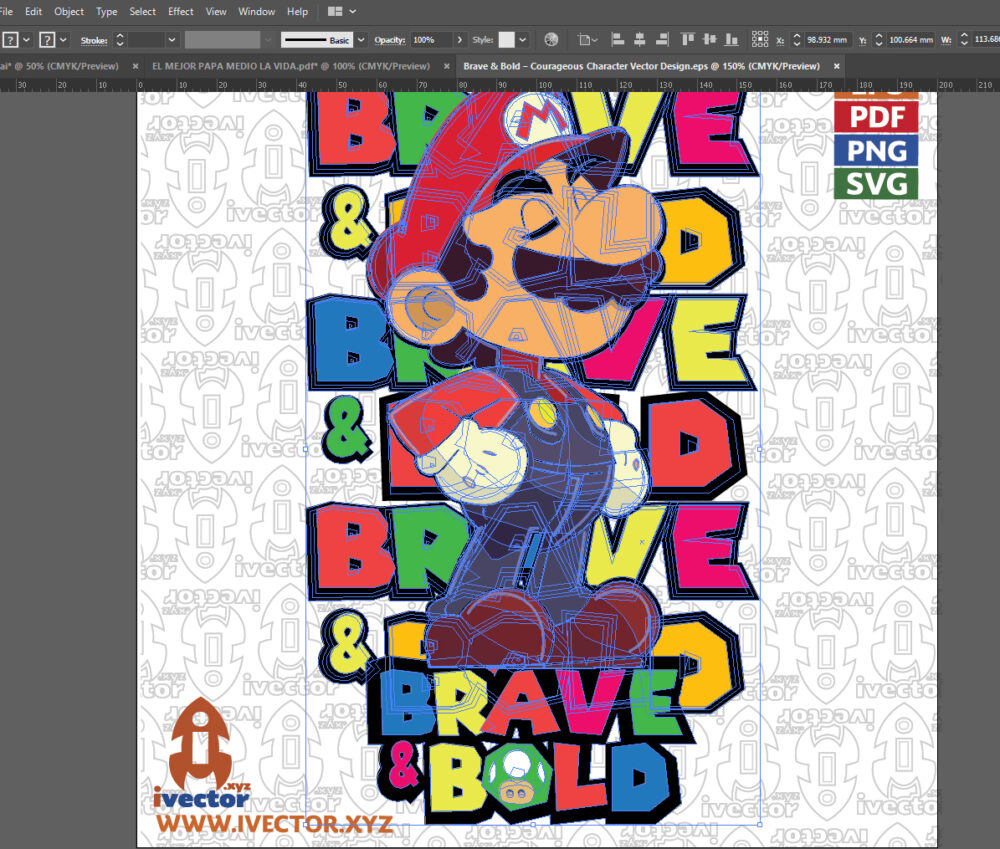The image size is (1000, 849).
Task: Click the horizontal ruler above the canvas
Action: pos(500,85)
